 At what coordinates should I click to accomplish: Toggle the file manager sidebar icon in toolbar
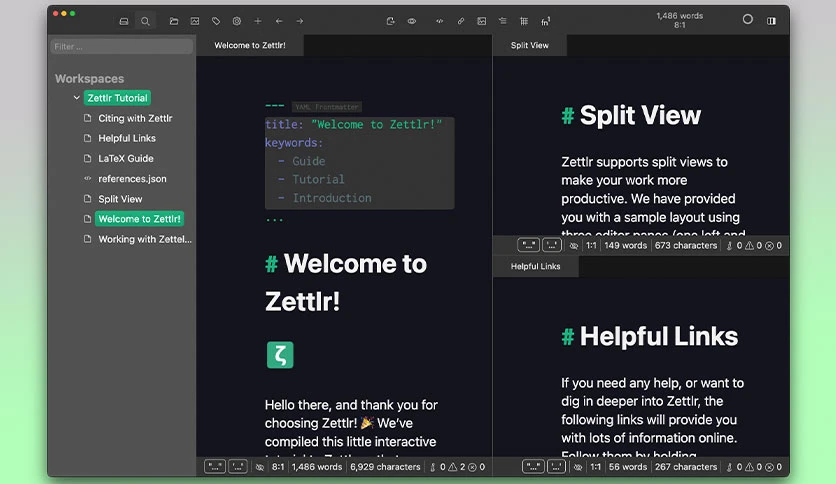(x=124, y=21)
